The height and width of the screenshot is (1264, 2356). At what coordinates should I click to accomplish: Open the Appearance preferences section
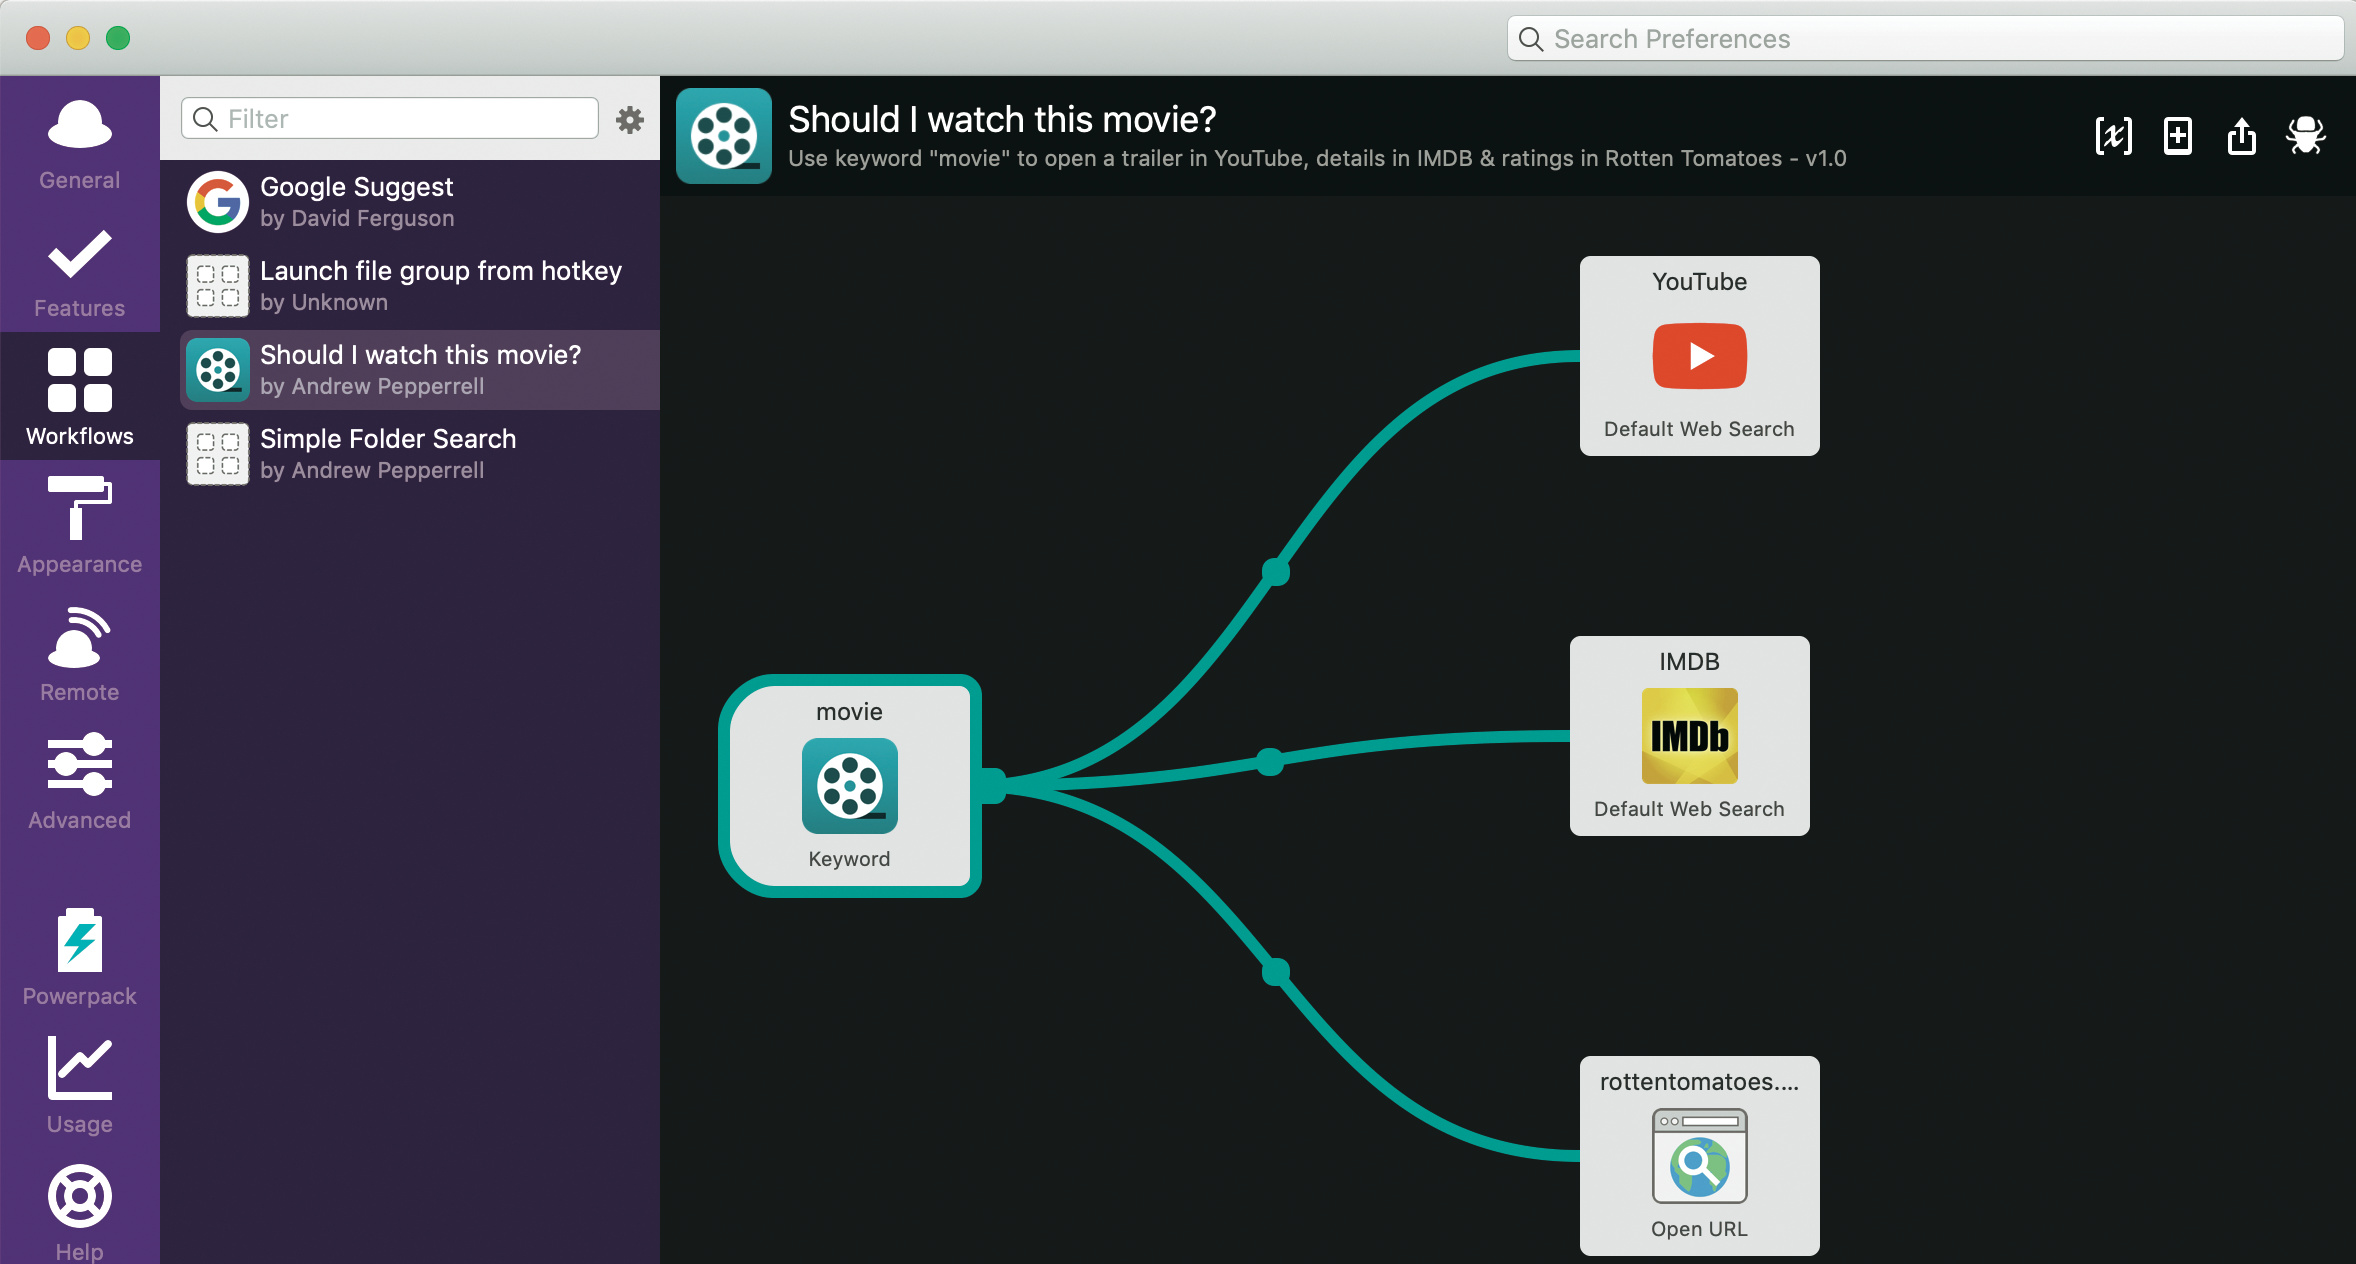coord(79,526)
